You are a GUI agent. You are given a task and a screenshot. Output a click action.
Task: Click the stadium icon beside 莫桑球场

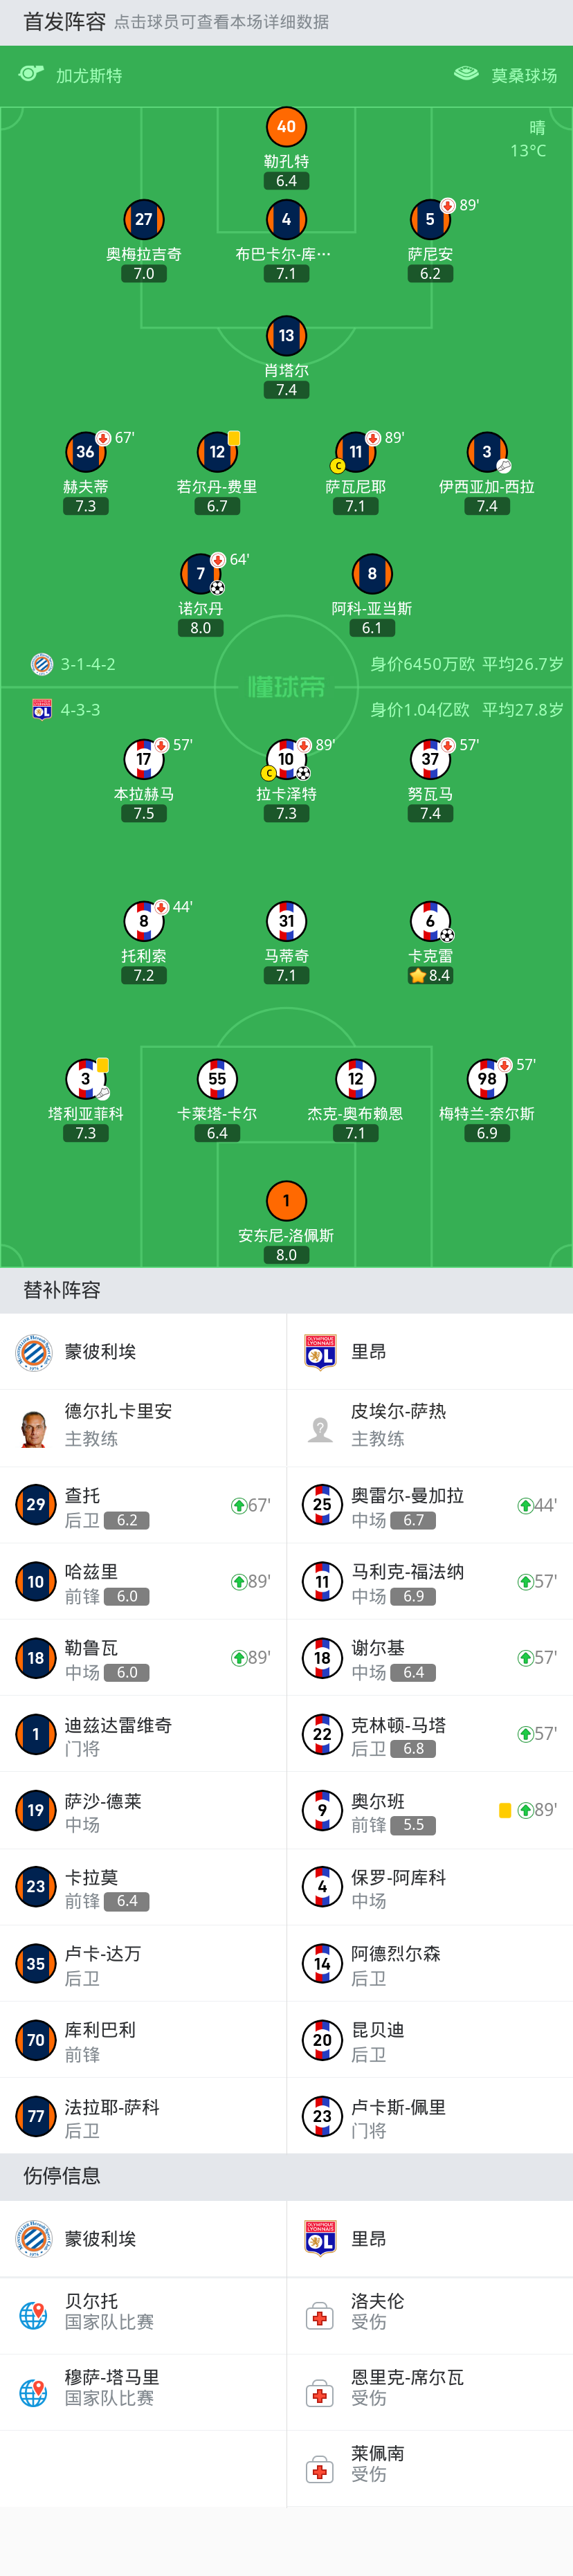tap(466, 74)
